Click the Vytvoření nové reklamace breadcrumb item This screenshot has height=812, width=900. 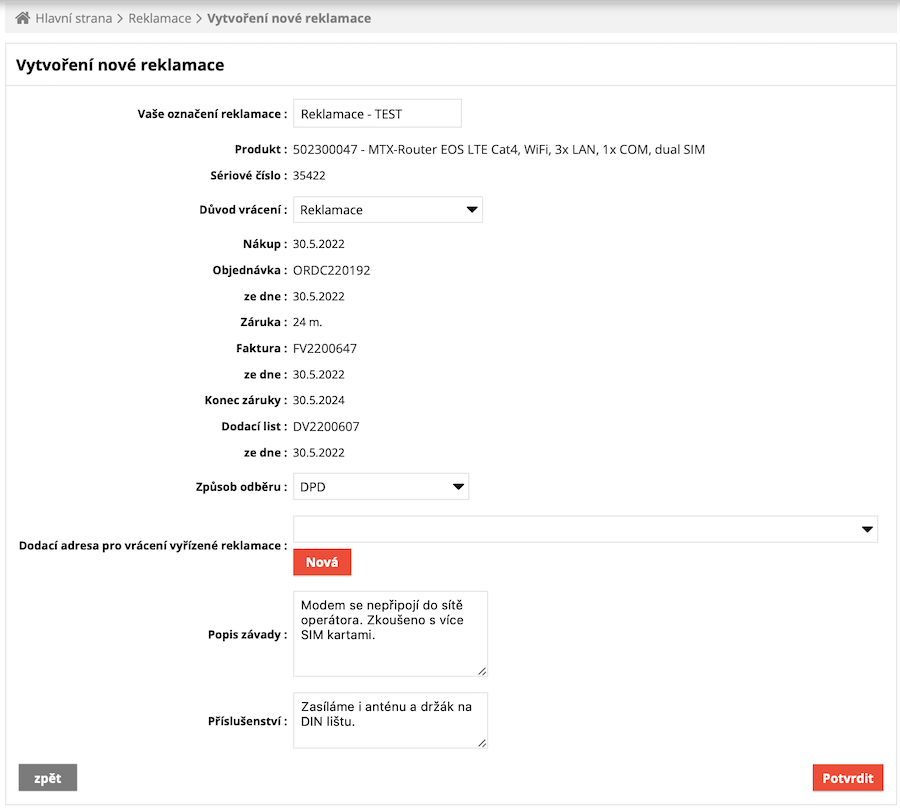(x=289, y=18)
